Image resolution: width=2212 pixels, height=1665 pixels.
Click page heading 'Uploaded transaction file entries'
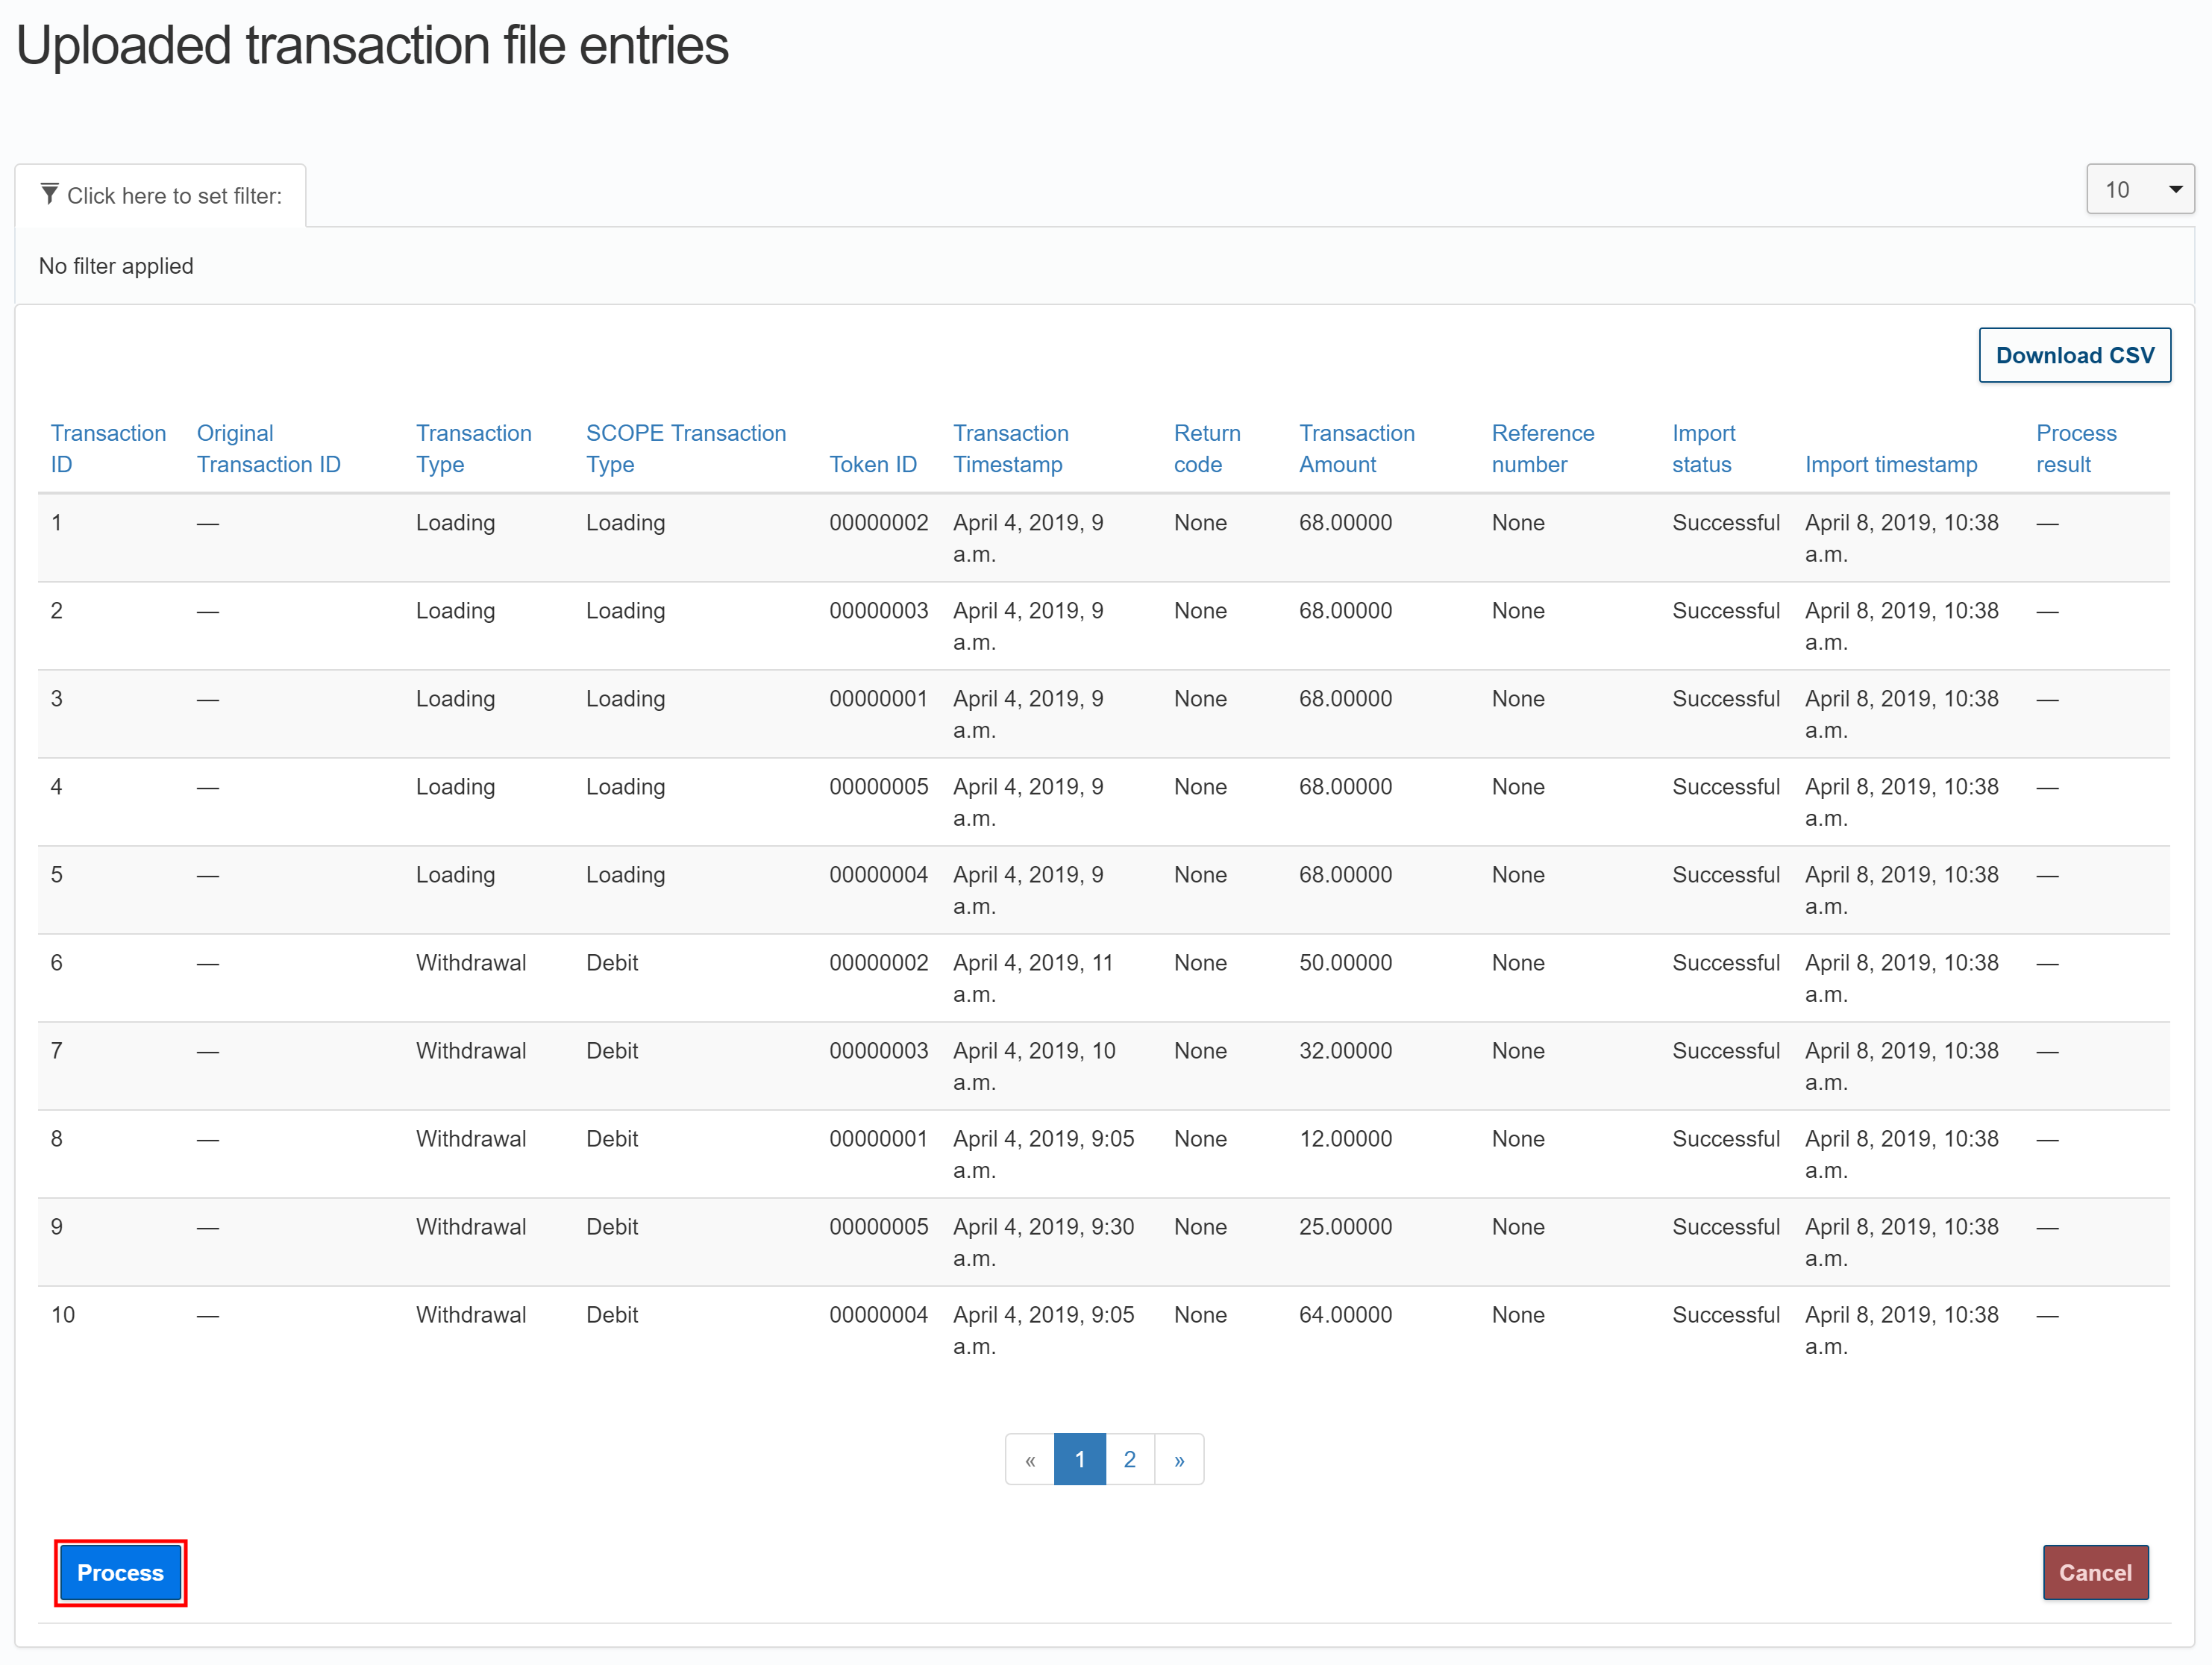tap(372, 46)
